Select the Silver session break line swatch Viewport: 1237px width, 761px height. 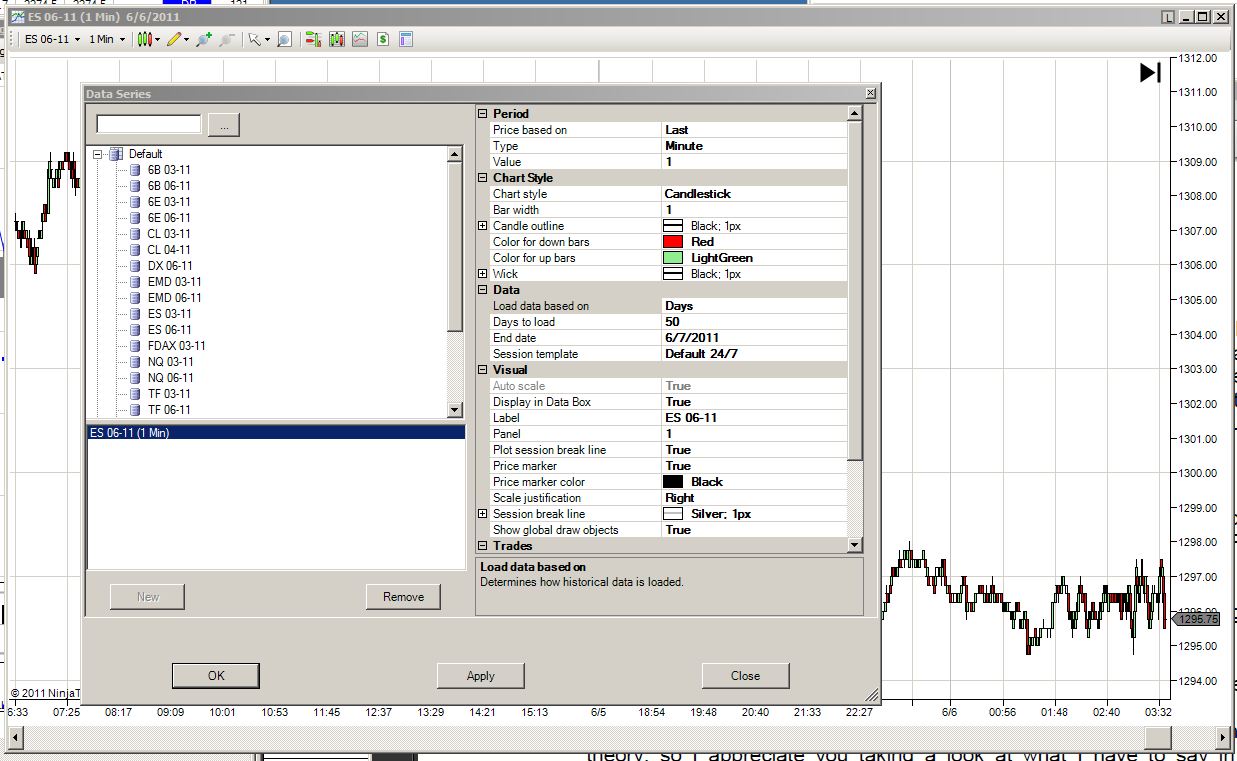(x=673, y=514)
